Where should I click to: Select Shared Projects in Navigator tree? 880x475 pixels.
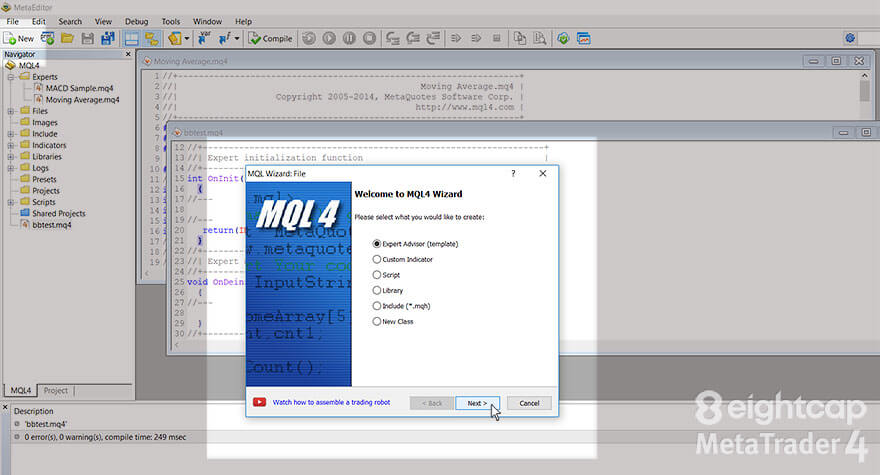(58, 213)
